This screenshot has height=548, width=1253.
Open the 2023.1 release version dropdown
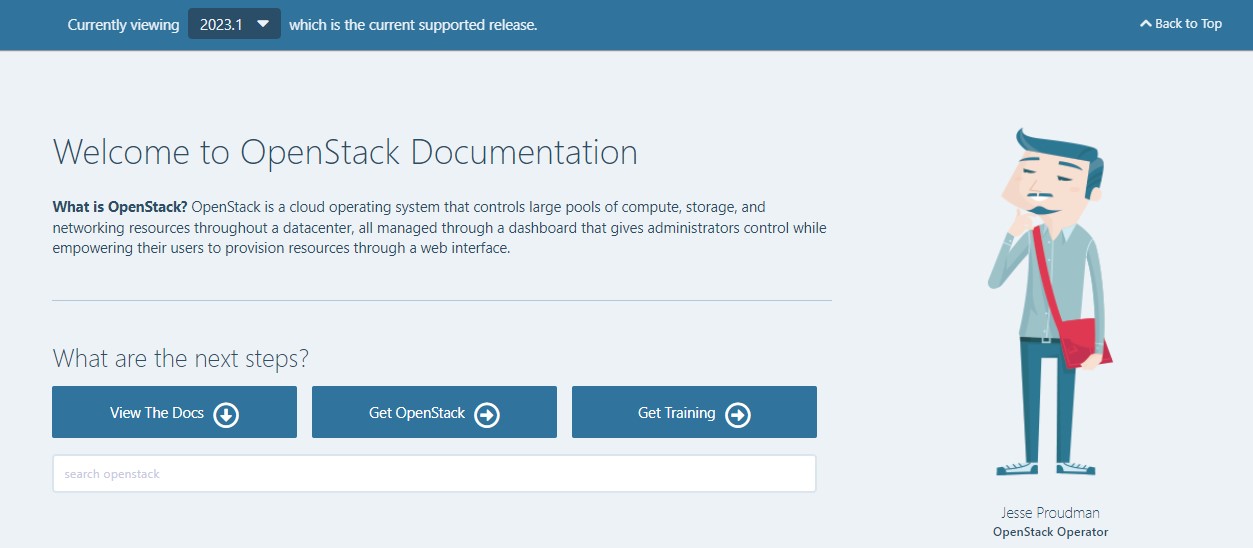point(234,24)
